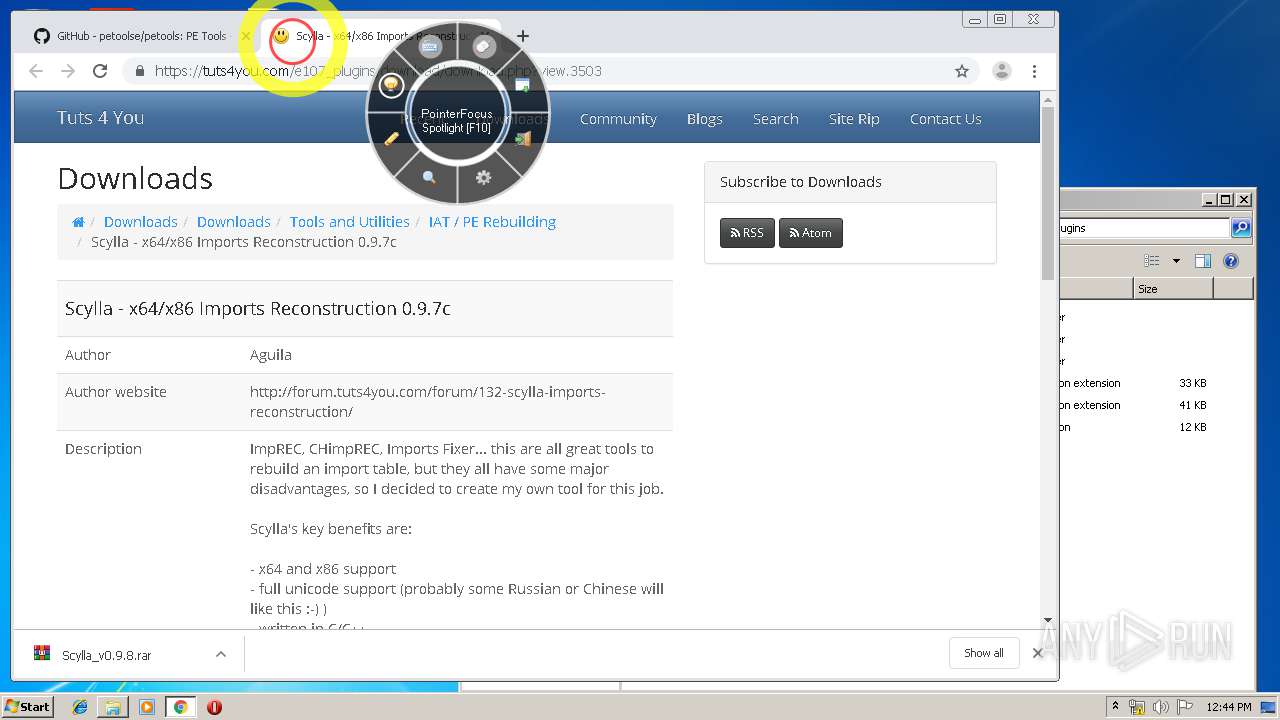Click Show all downloads
Screen dimensions: 1280x720
click(x=984, y=653)
